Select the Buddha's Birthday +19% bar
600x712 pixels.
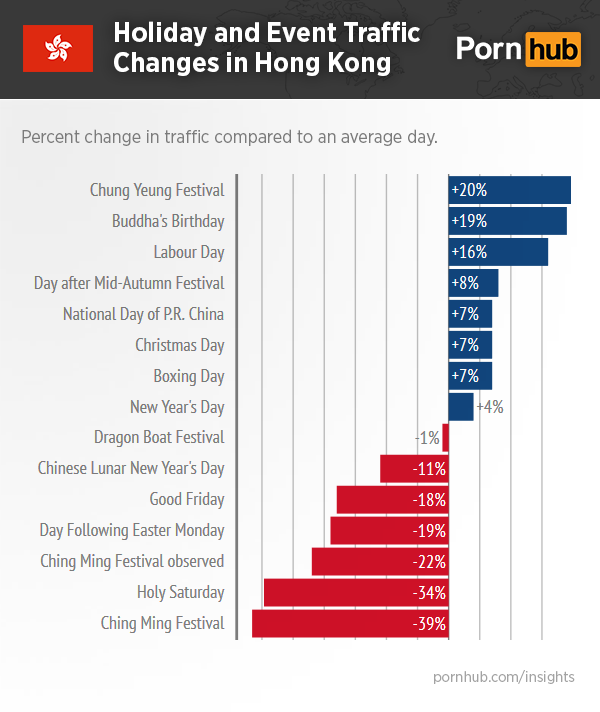pos(507,221)
